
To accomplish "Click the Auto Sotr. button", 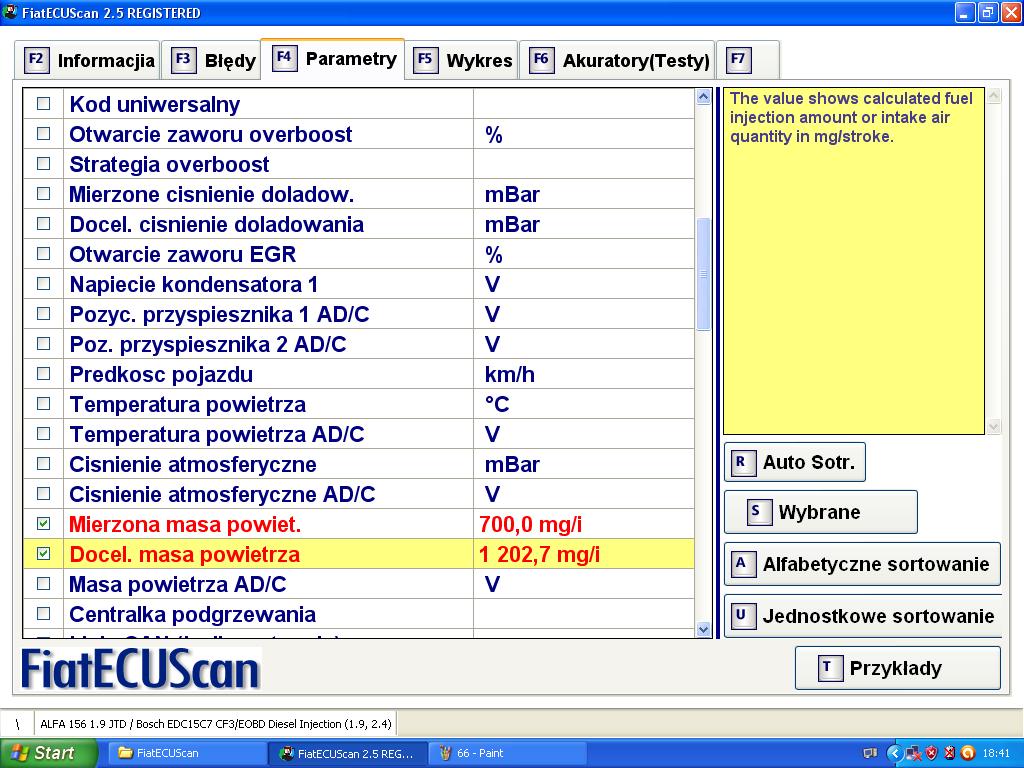I will (x=795, y=462).
